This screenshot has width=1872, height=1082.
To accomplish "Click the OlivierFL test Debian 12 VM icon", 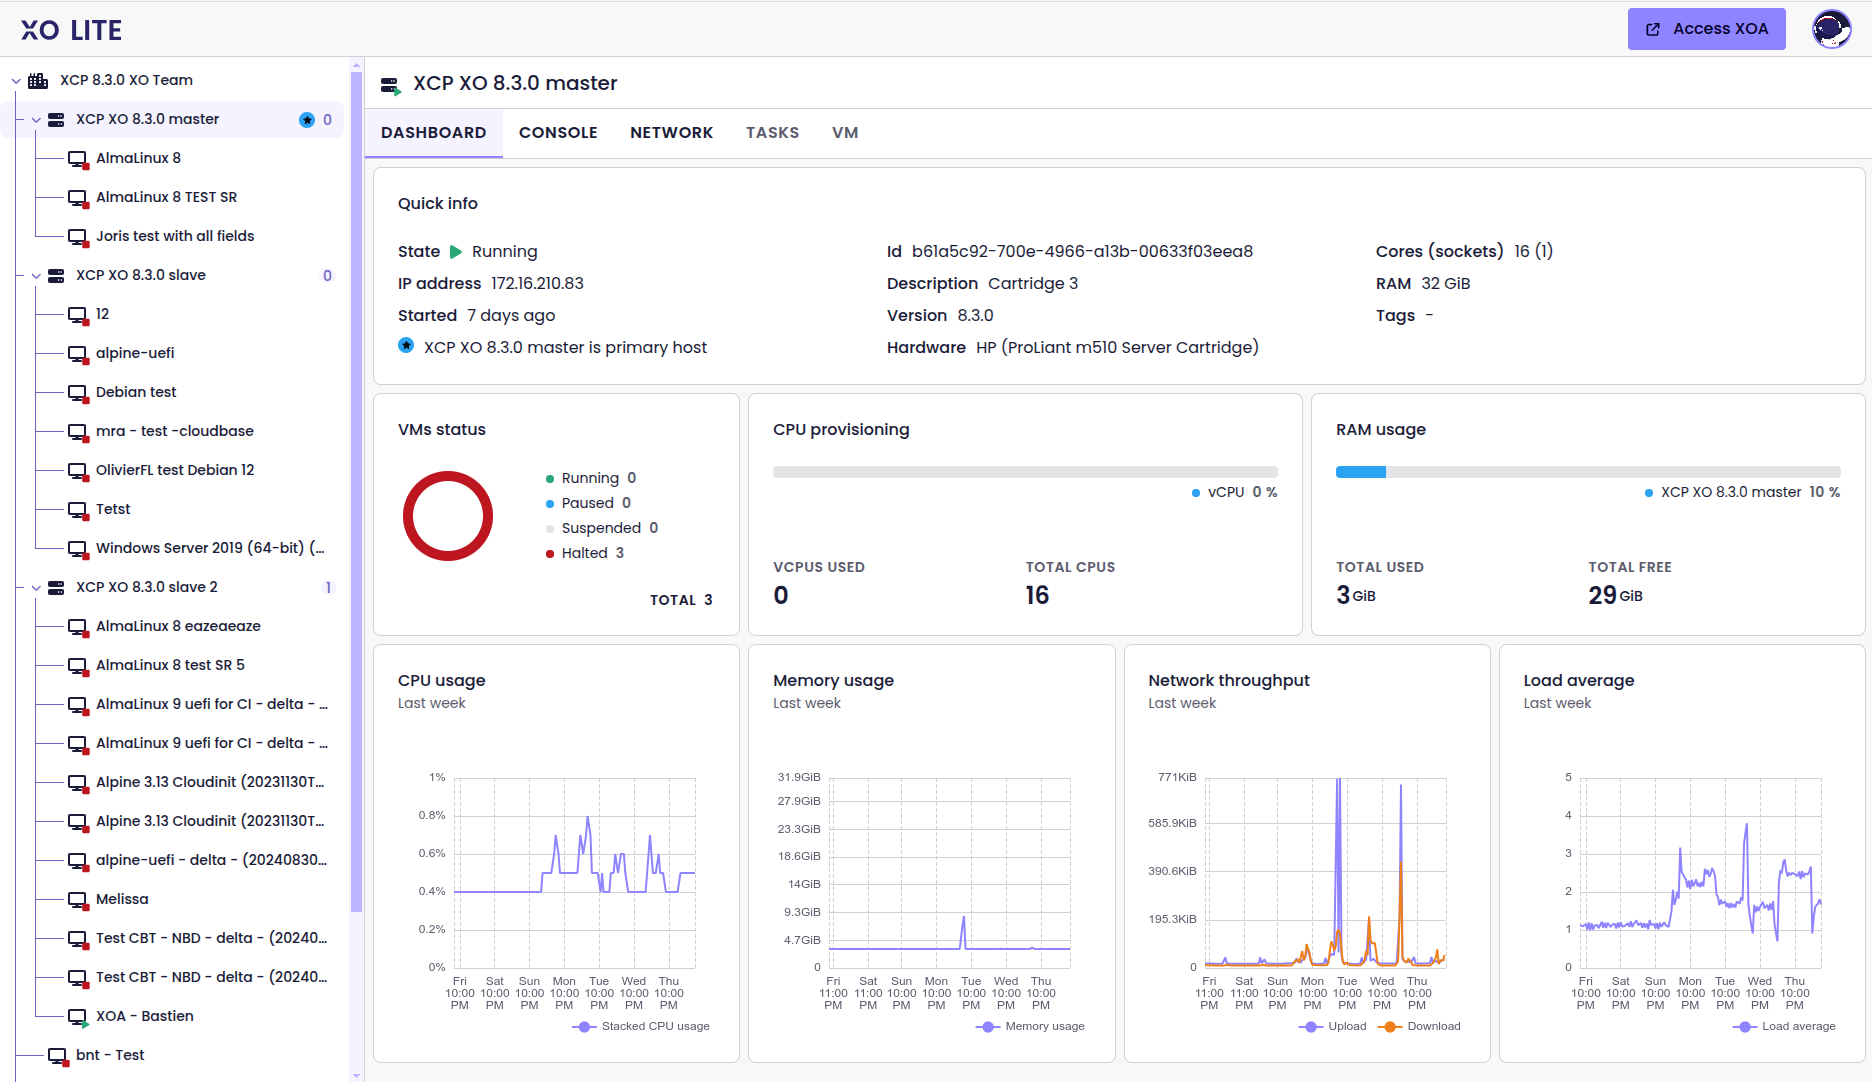I will (77, 470).
